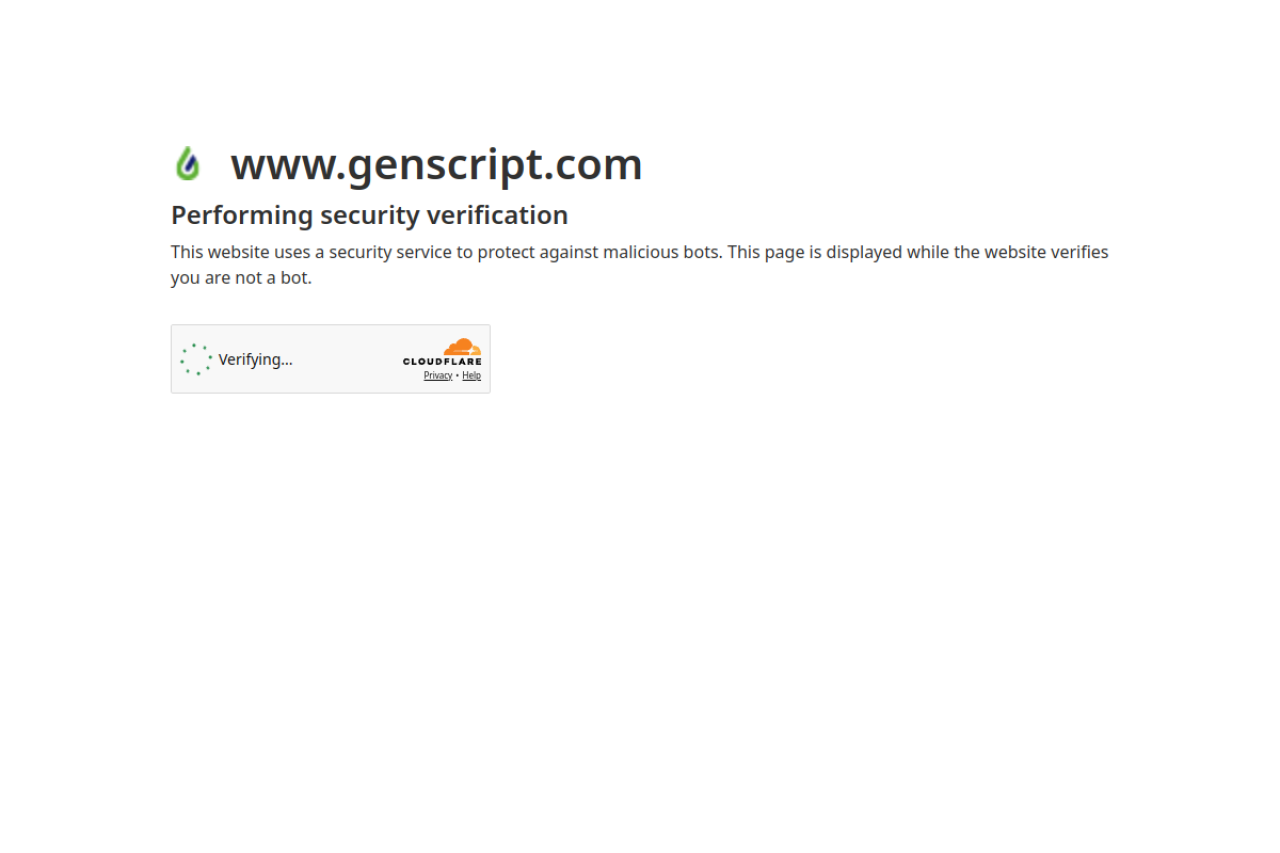Viewport: 1280px width, 853px height.
Task: Click the words "security service" in description
Action: pyautogui.click(x=390, y=252)
